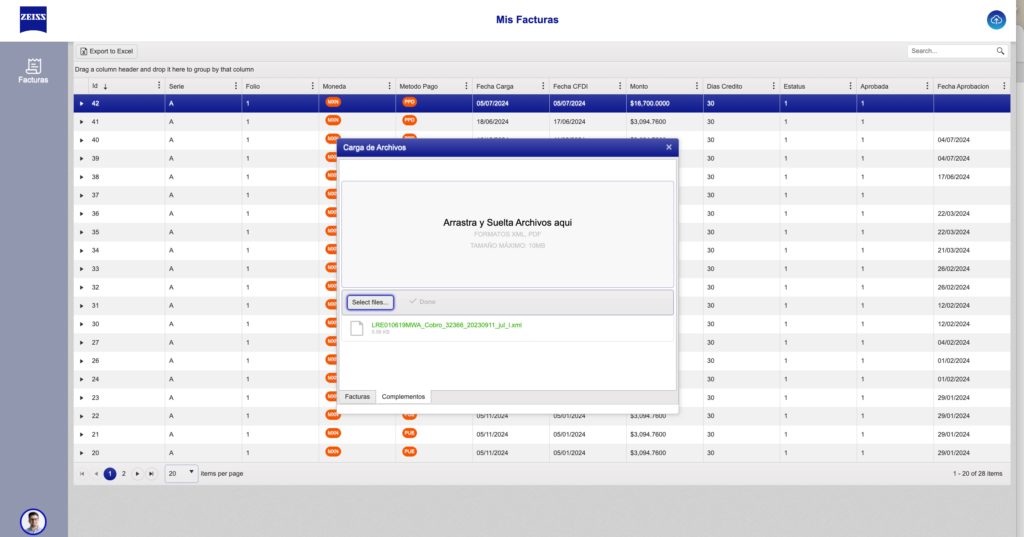Open the cloud upload icon
This screenshot has width=1024, height=537.
[x=995, y=20]
